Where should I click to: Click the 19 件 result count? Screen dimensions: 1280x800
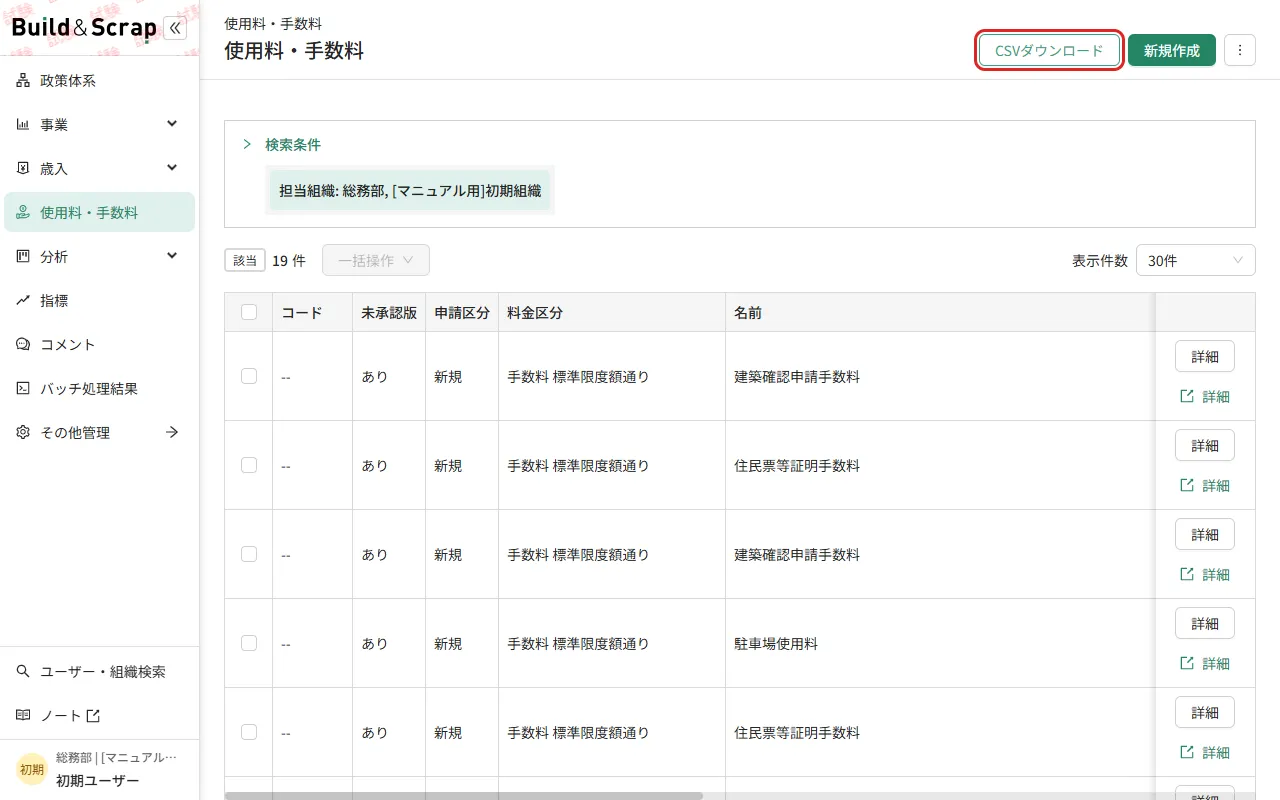pyautogui.click(x=289, y=260)
